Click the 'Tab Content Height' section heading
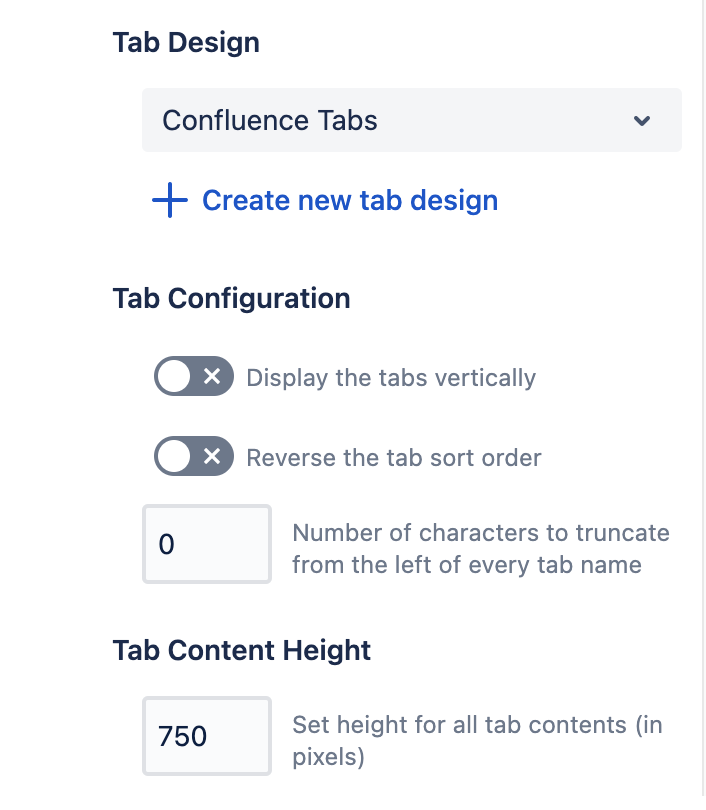 click(242, 650)
